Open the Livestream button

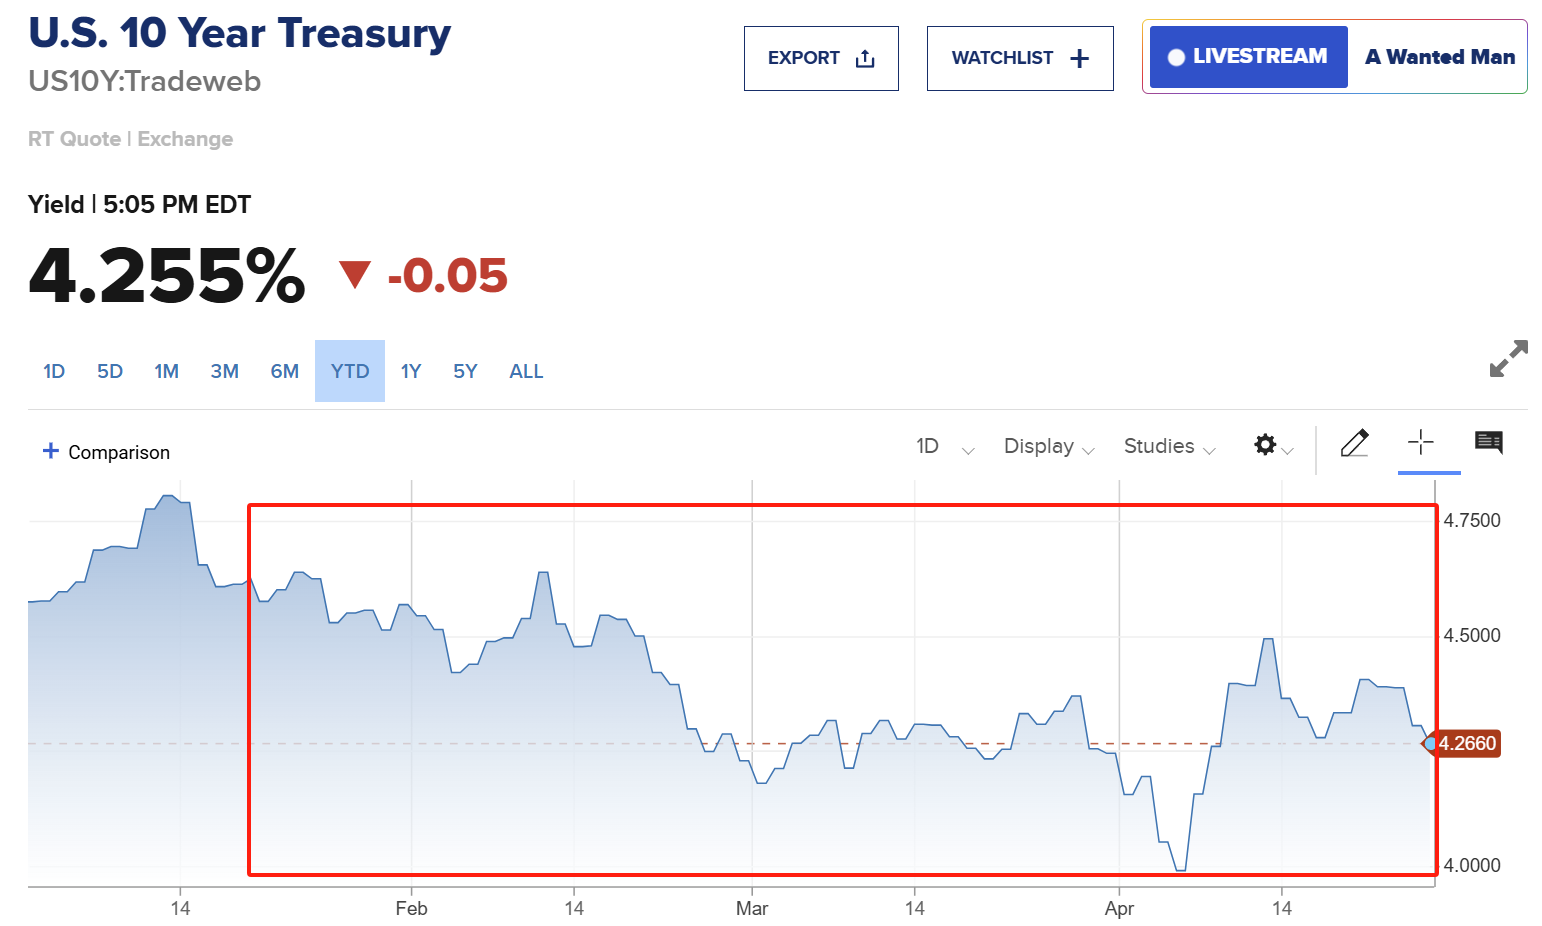[1248, 57]
